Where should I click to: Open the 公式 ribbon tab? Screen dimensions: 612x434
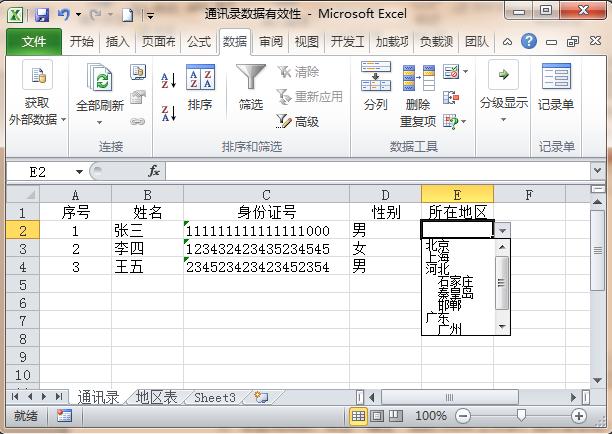click(x=199, y=42)
